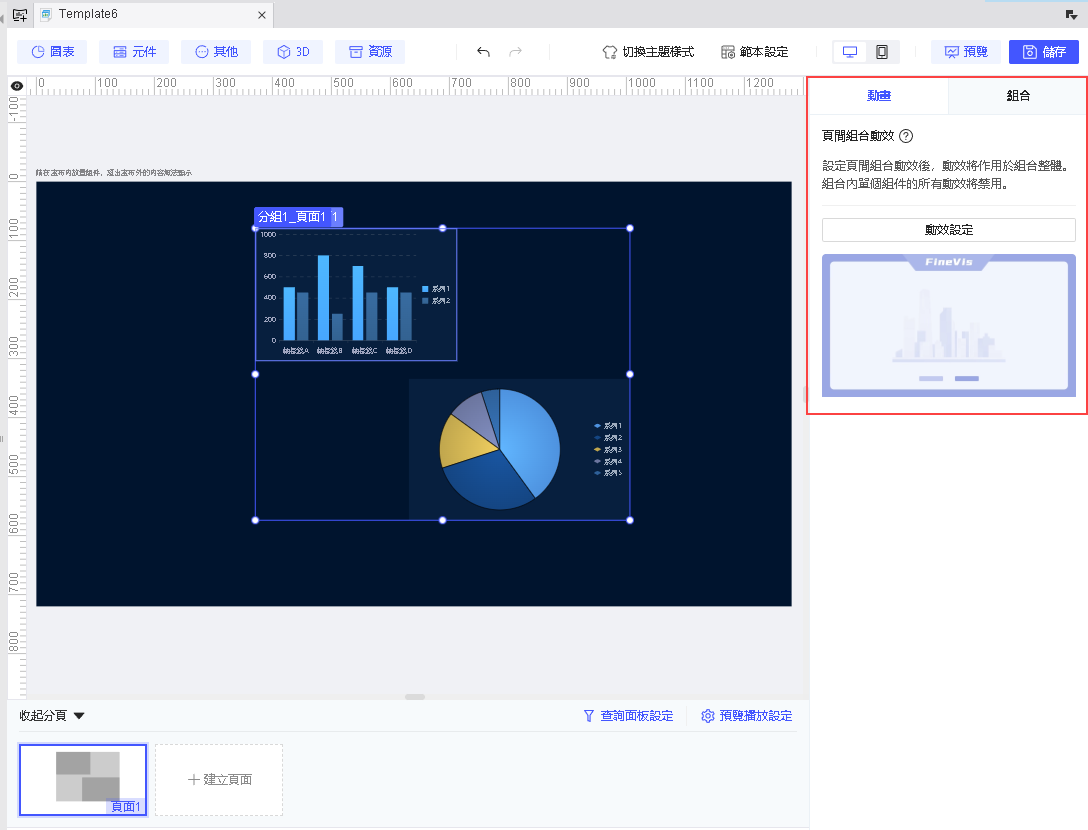The height and width of the screenshot is (830, 1088).
Task: Click the 儲存 save button
Action: point(1044,52)
